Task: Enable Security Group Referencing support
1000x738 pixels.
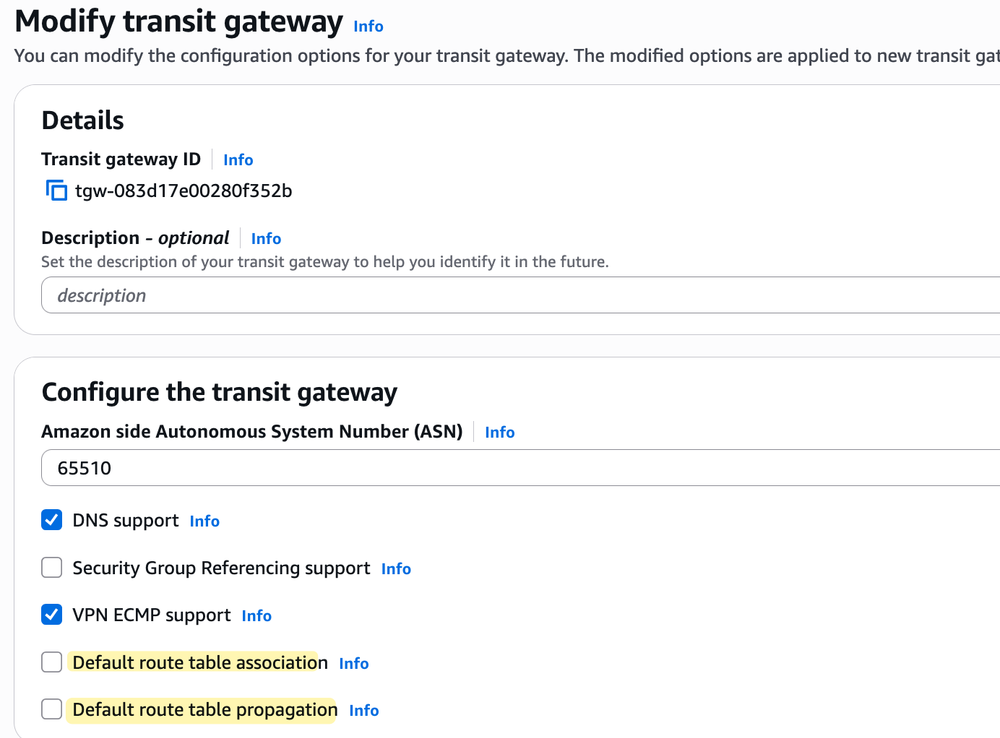Action: tap(51, 567)
